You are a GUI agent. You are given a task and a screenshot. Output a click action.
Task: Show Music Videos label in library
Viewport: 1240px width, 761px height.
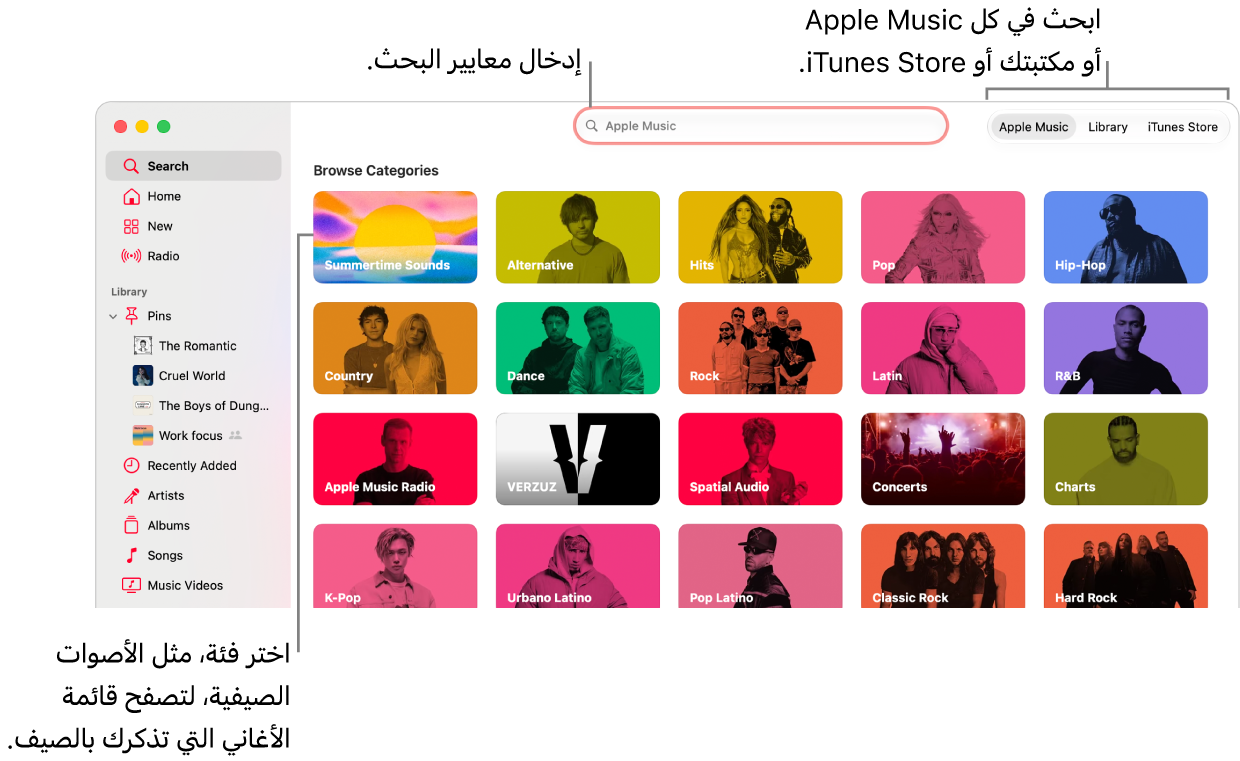(x=186, y=586)
